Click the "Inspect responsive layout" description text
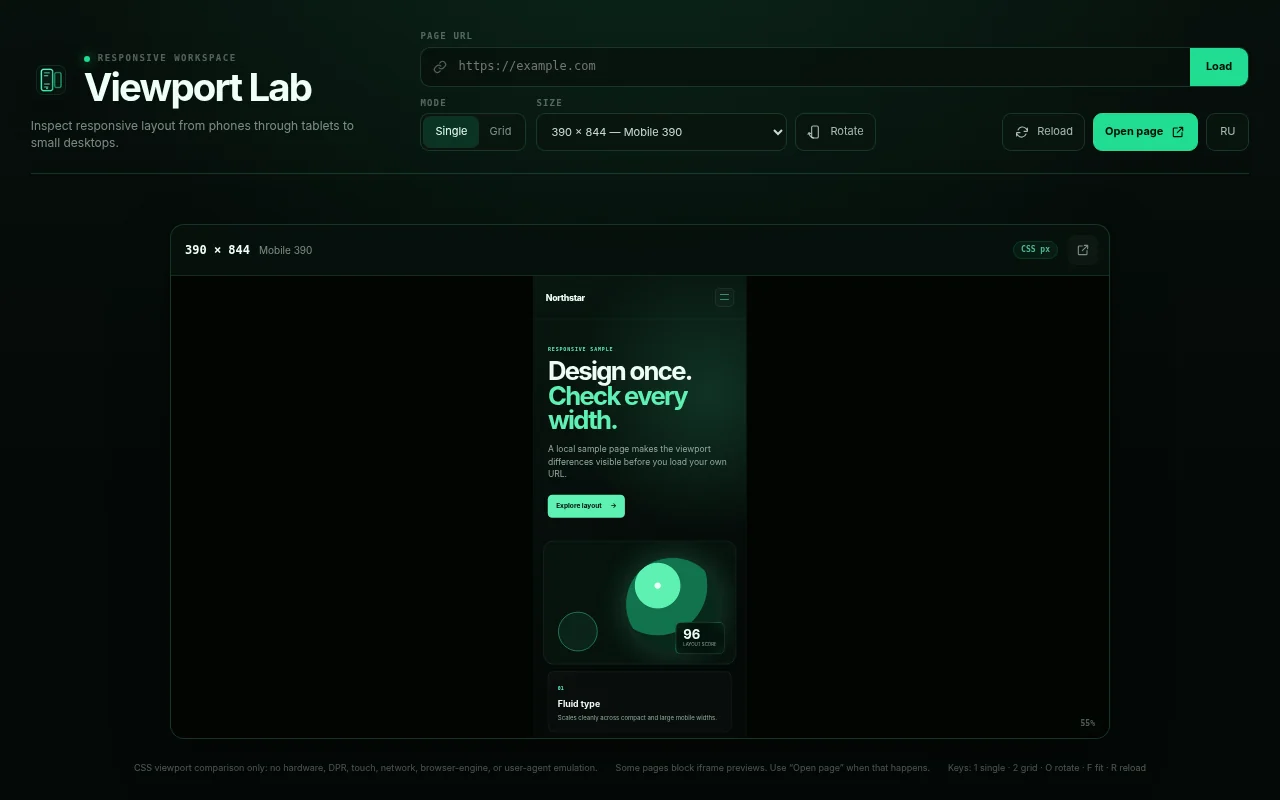 coord(192,134)
